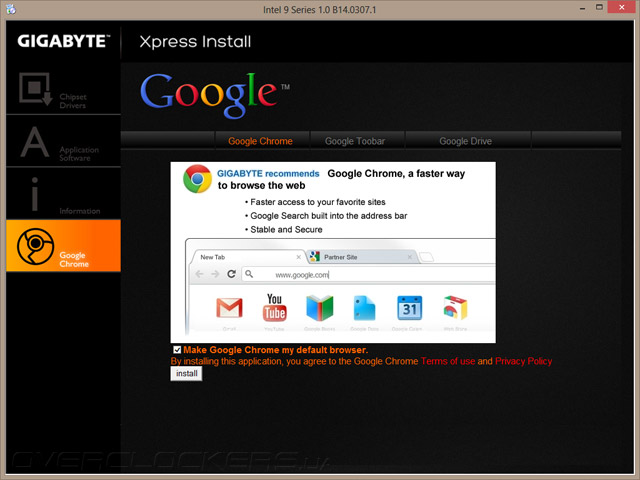The image size is (640, 480).
Task: Close the Partner Site preview tab
Action: [x=409, y=257]
